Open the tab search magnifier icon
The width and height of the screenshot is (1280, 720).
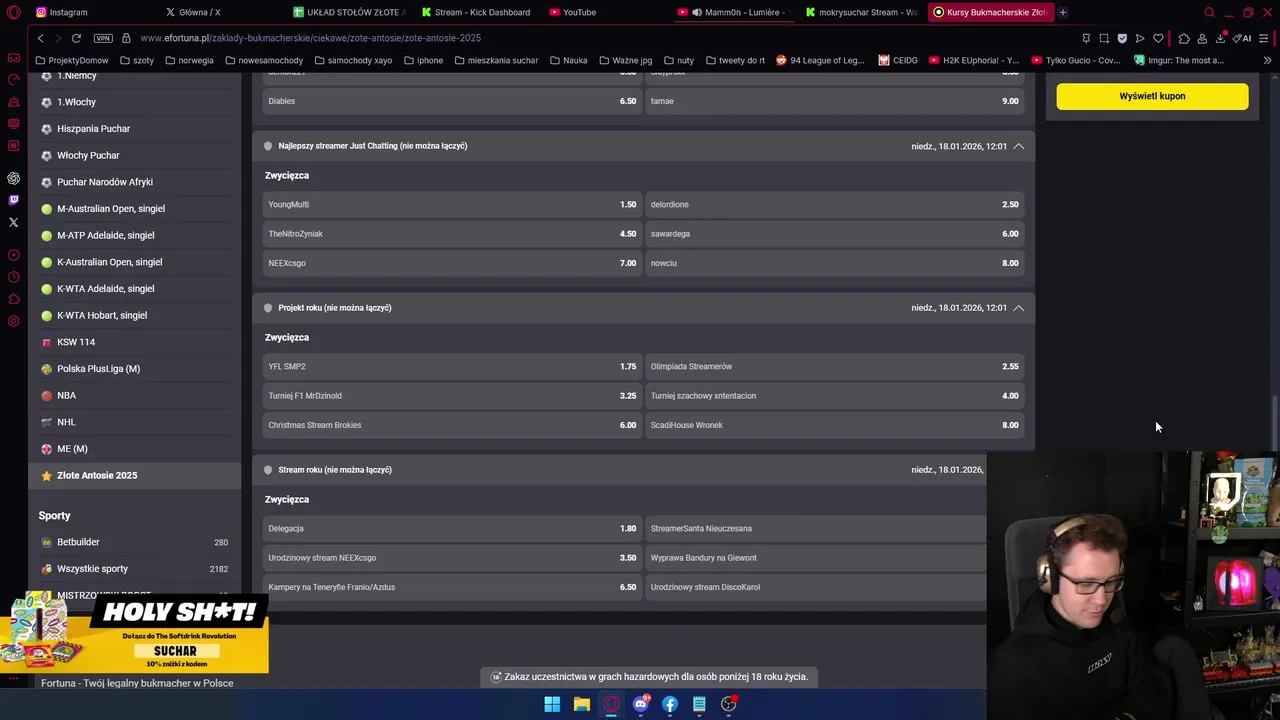coord(1209,12)
